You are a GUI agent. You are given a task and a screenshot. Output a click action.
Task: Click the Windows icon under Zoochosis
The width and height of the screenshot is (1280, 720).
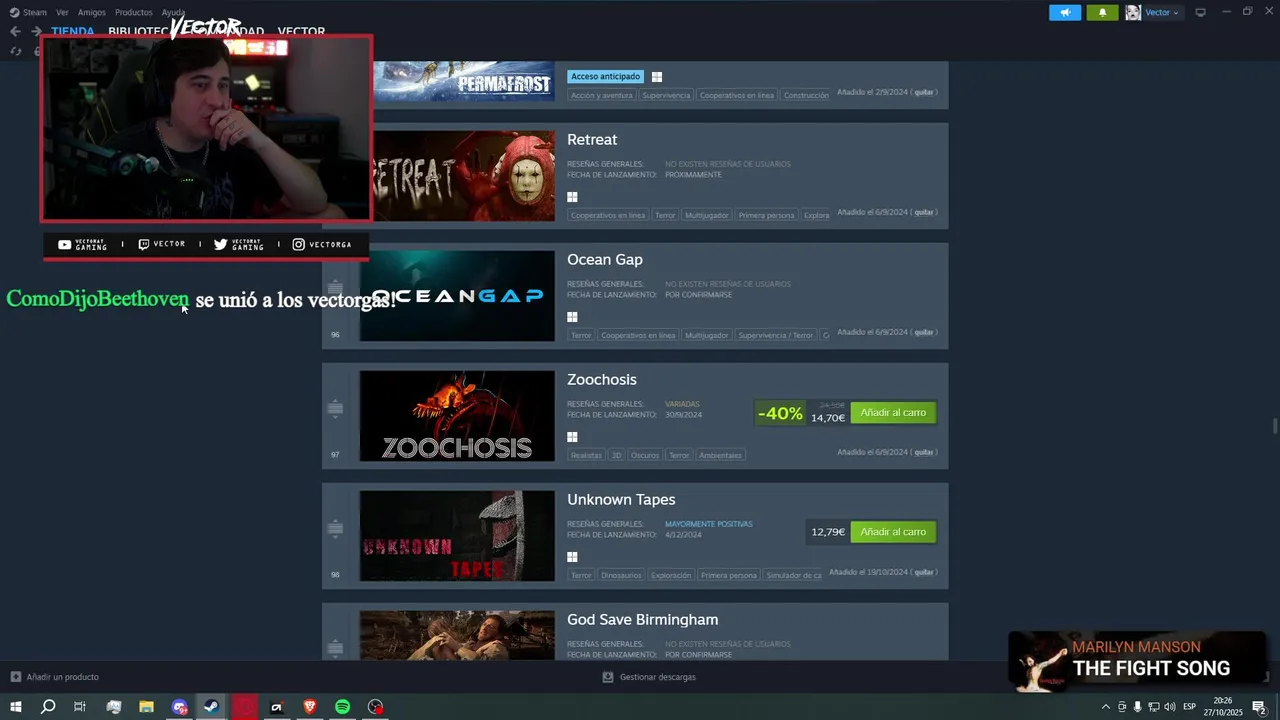572,437
